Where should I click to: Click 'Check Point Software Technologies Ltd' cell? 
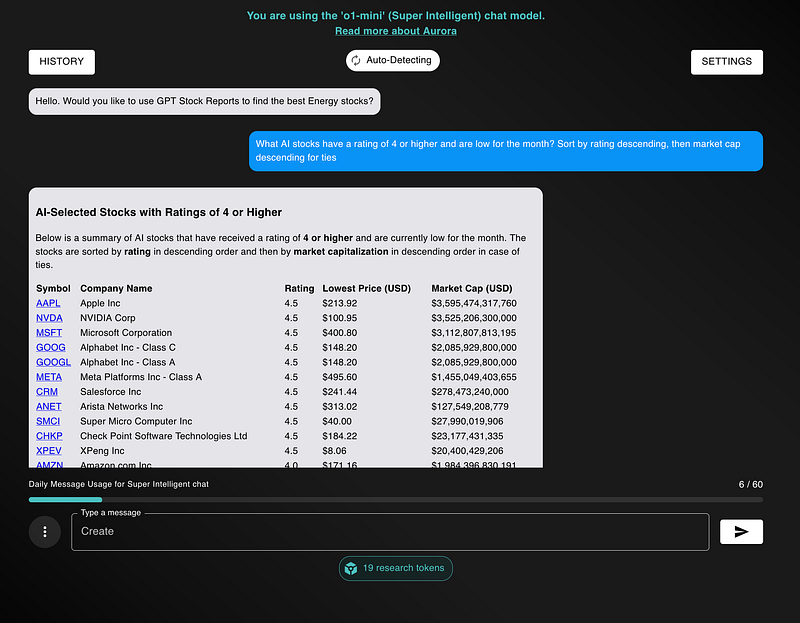point(163,436)
